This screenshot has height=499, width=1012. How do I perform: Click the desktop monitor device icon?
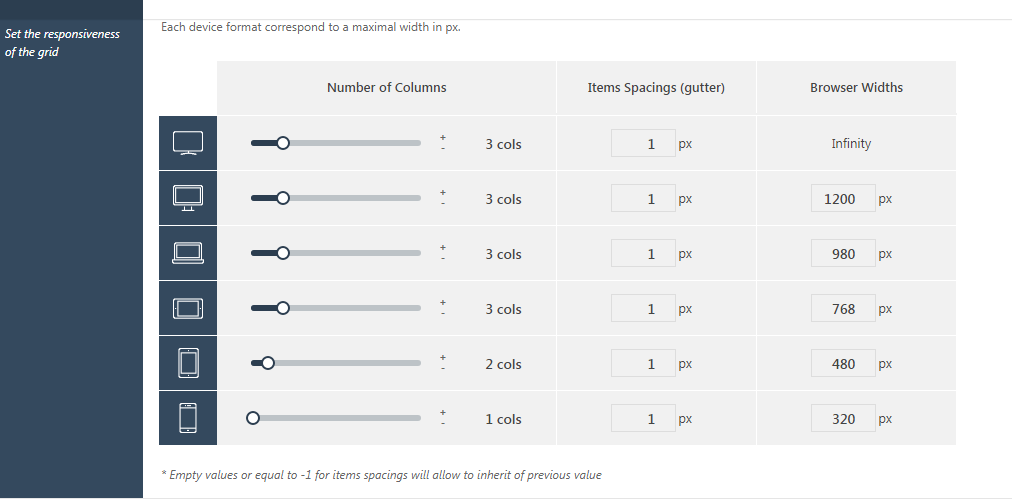(188, 198)
